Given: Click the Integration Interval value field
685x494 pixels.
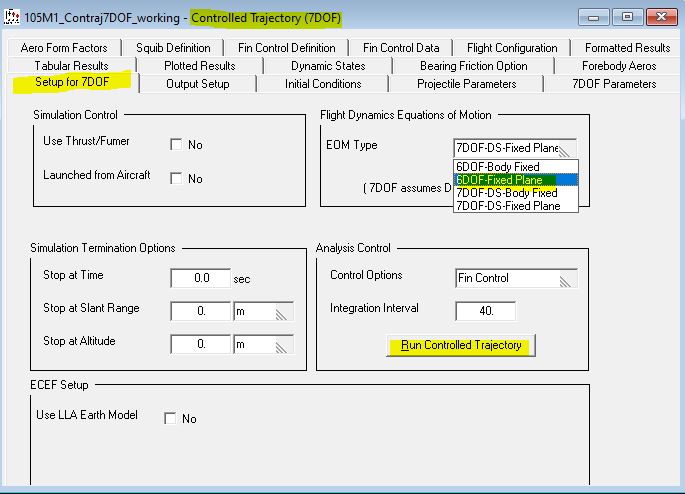Looking at the screenshot, I should 485,311.
